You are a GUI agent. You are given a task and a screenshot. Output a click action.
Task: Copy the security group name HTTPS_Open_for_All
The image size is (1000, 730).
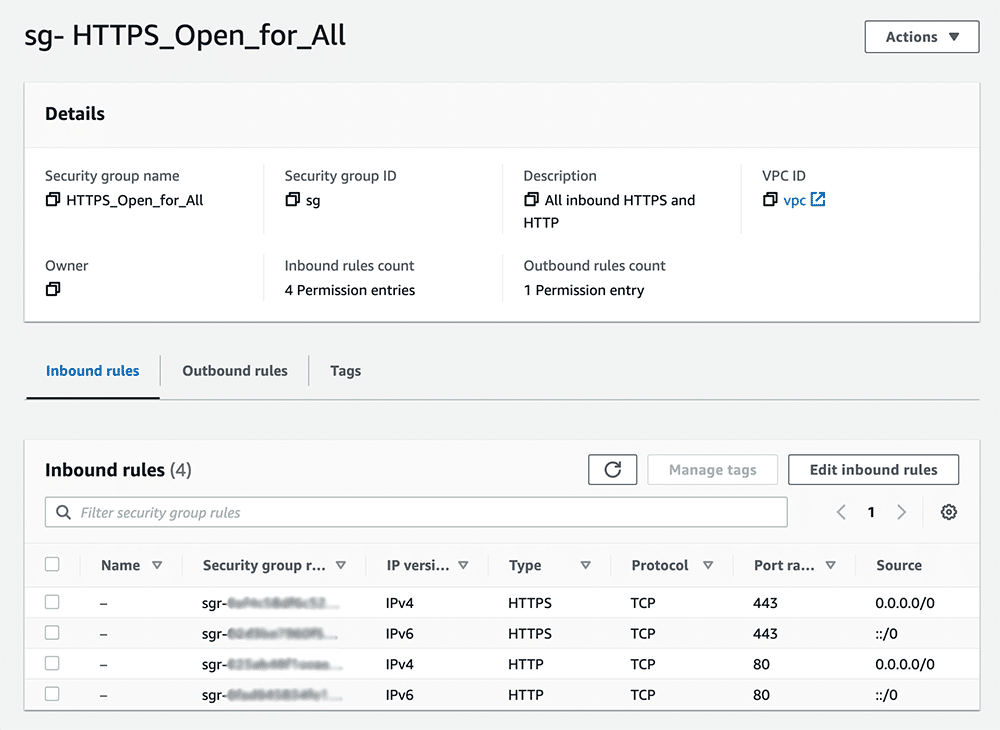coord(53,200)
